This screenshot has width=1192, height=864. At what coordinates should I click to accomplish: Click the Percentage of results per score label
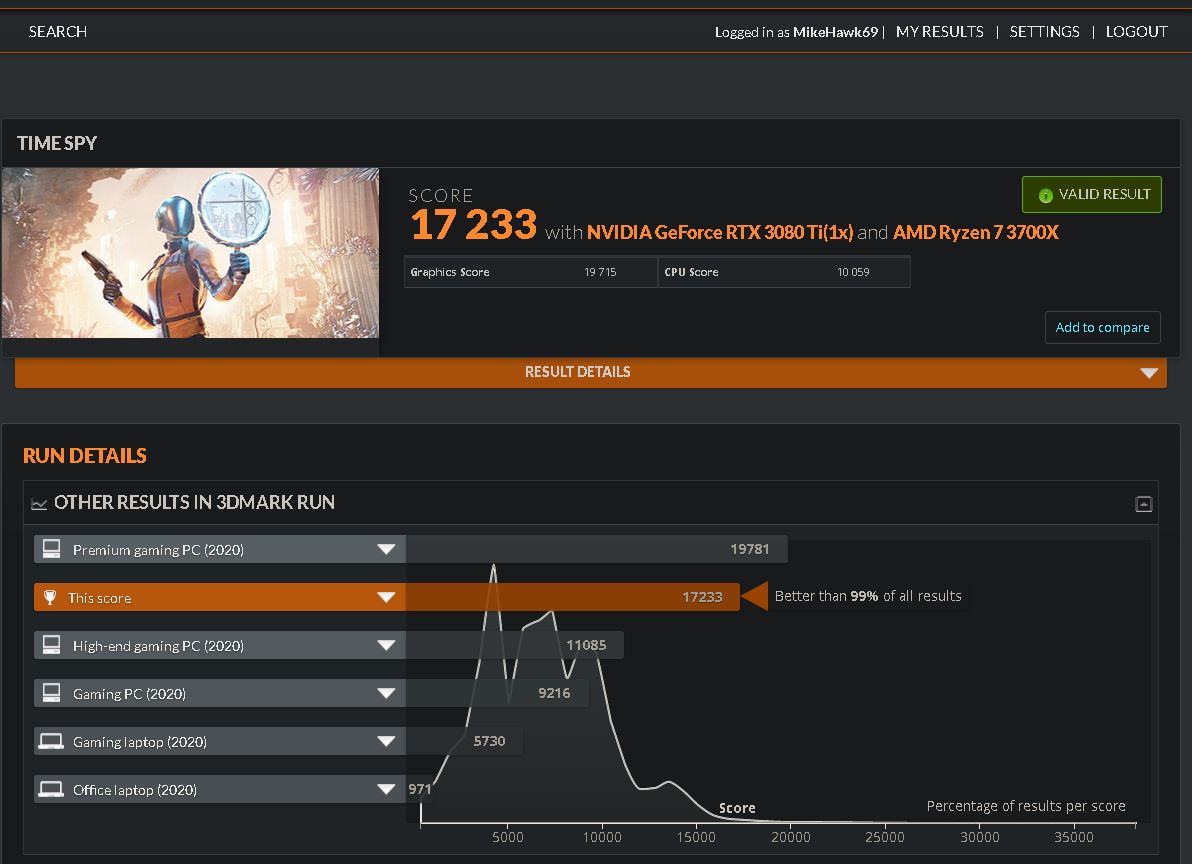point(1026,806)
